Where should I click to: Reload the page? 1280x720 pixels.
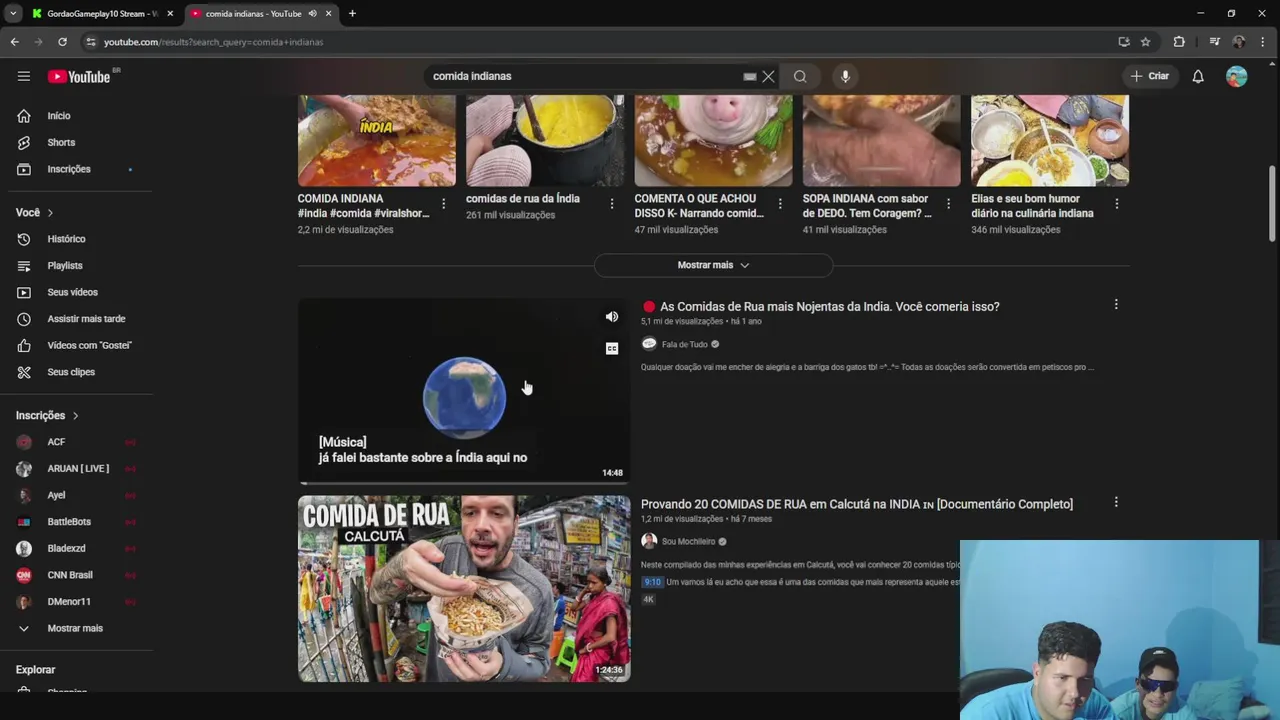point(62,42)
